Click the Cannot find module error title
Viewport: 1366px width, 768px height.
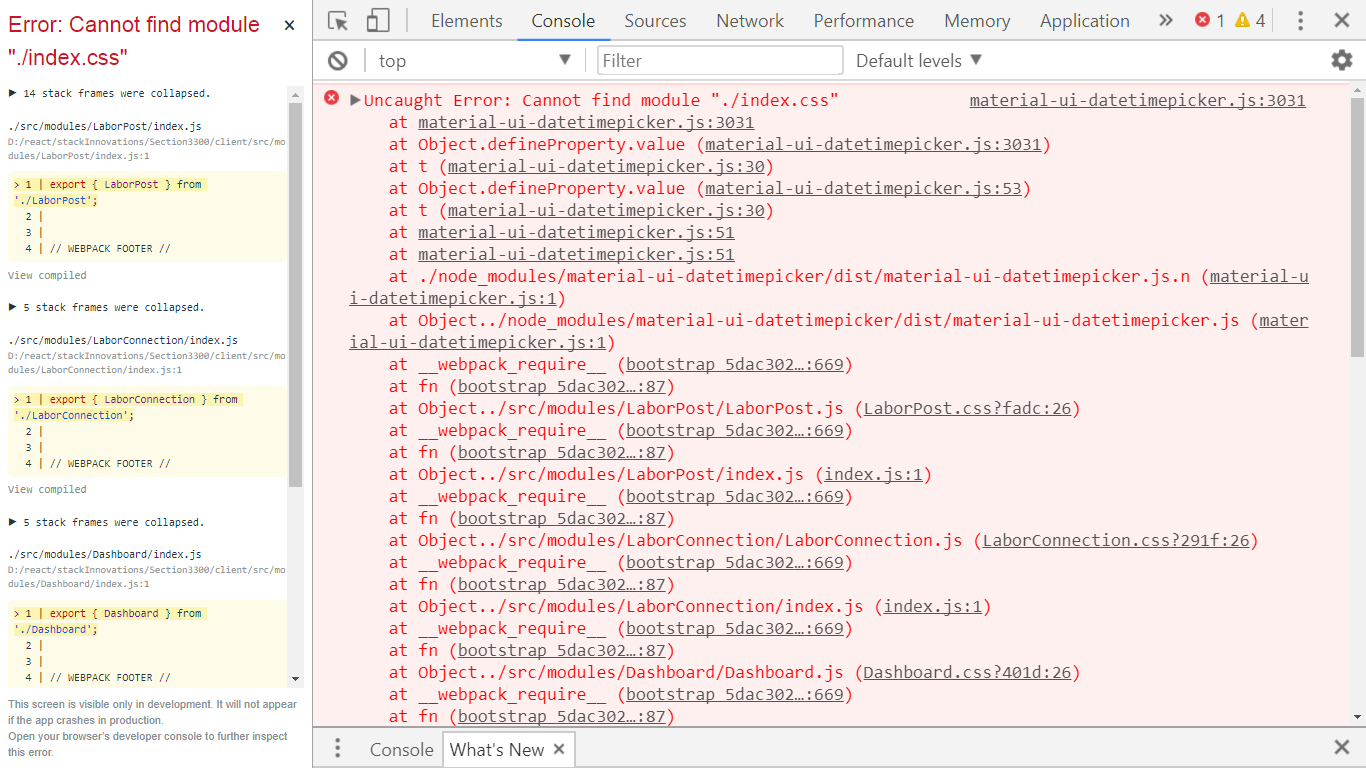[x=134, y=41]
